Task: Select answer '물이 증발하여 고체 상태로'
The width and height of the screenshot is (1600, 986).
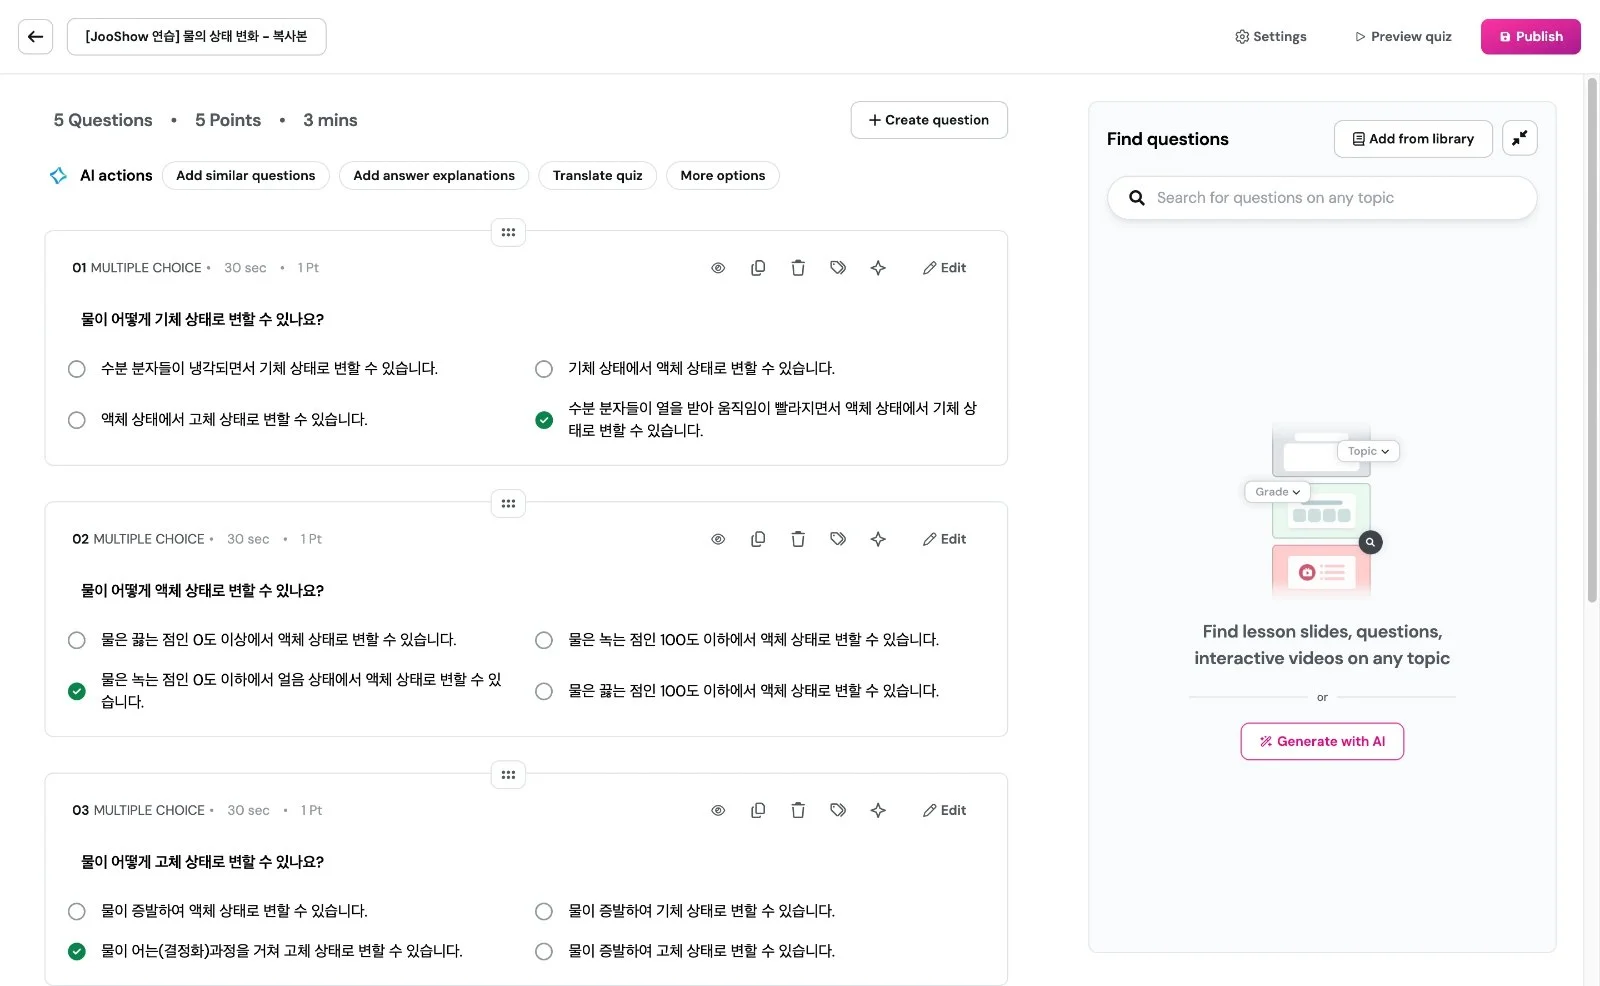Action: pos(544,951)
